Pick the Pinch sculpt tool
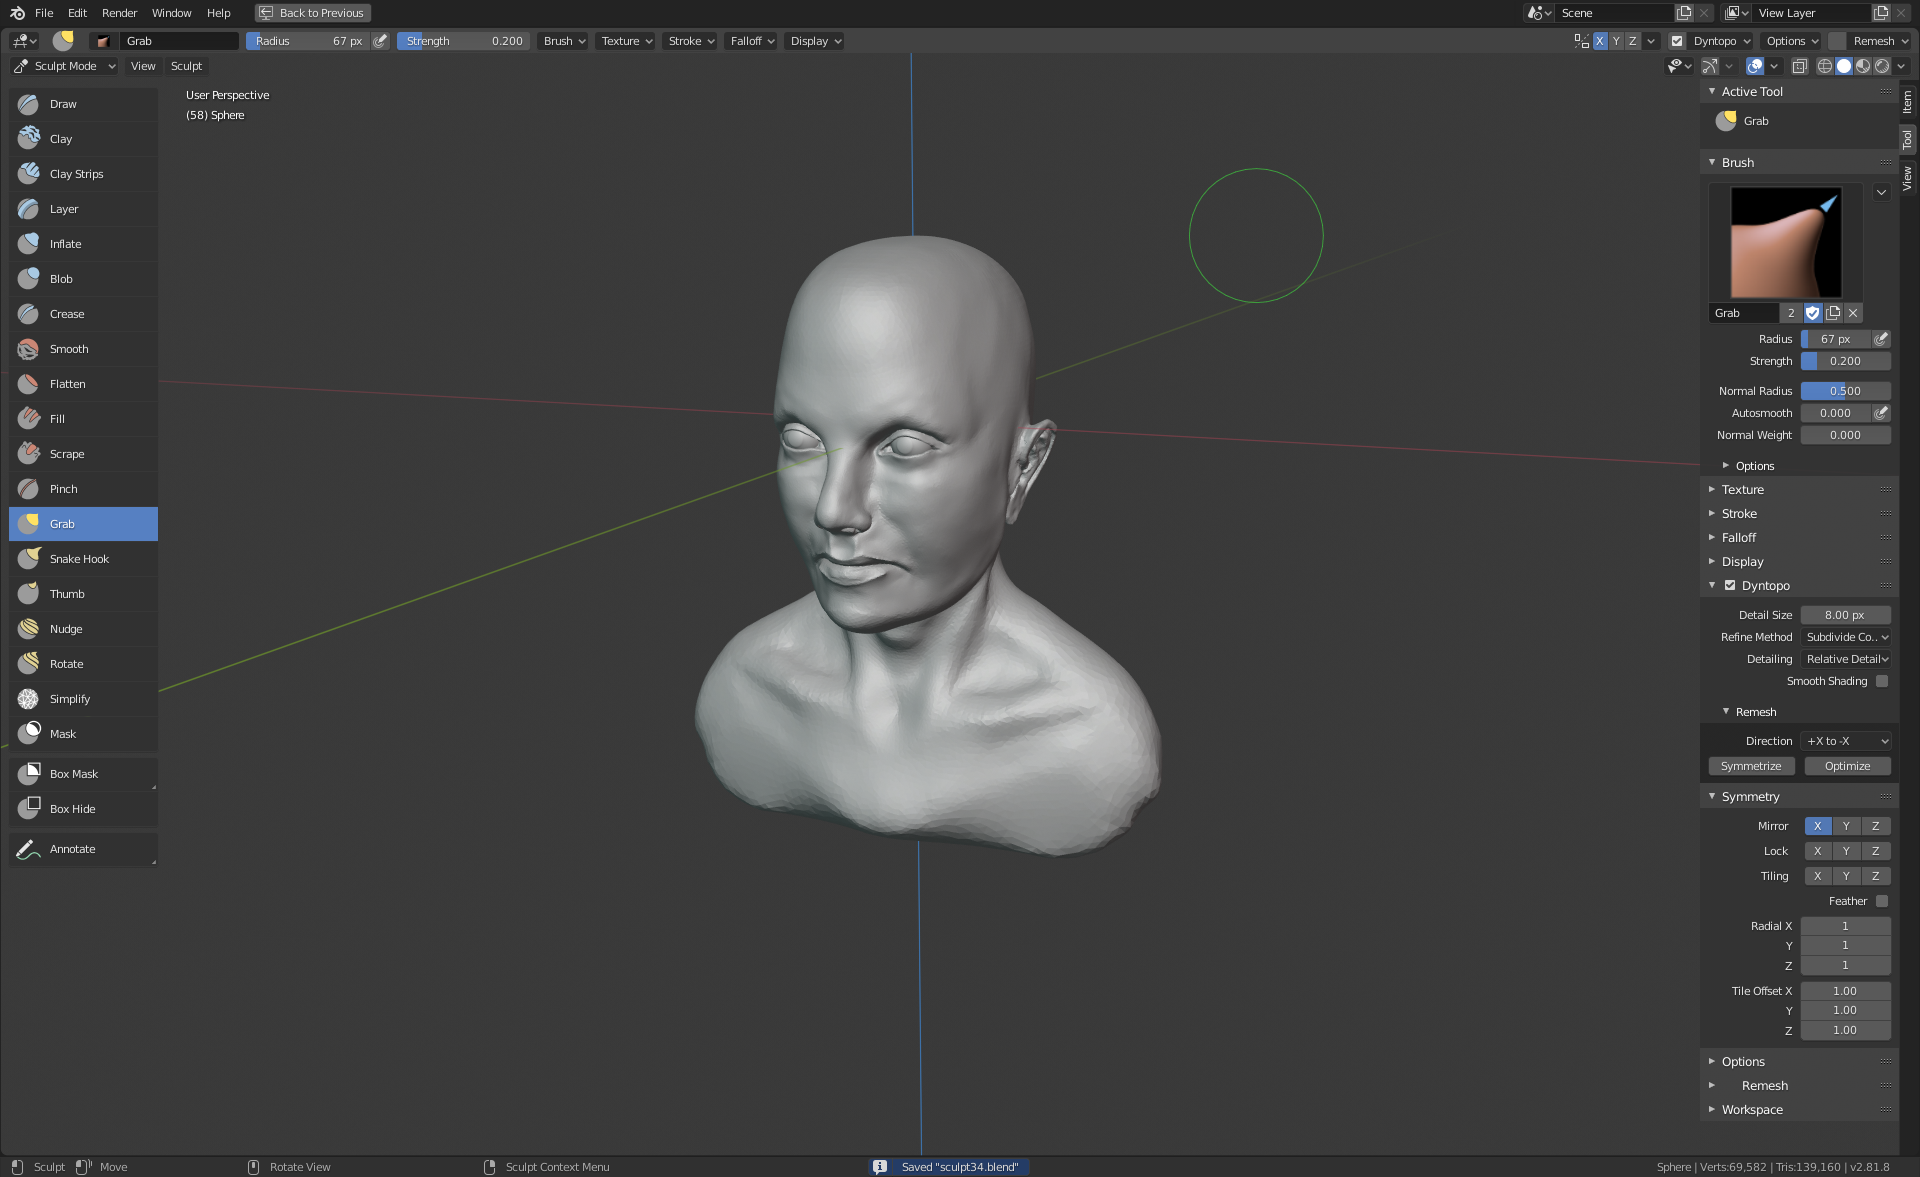This screenshot has width=1920, height=1177. tap(63, 489)
